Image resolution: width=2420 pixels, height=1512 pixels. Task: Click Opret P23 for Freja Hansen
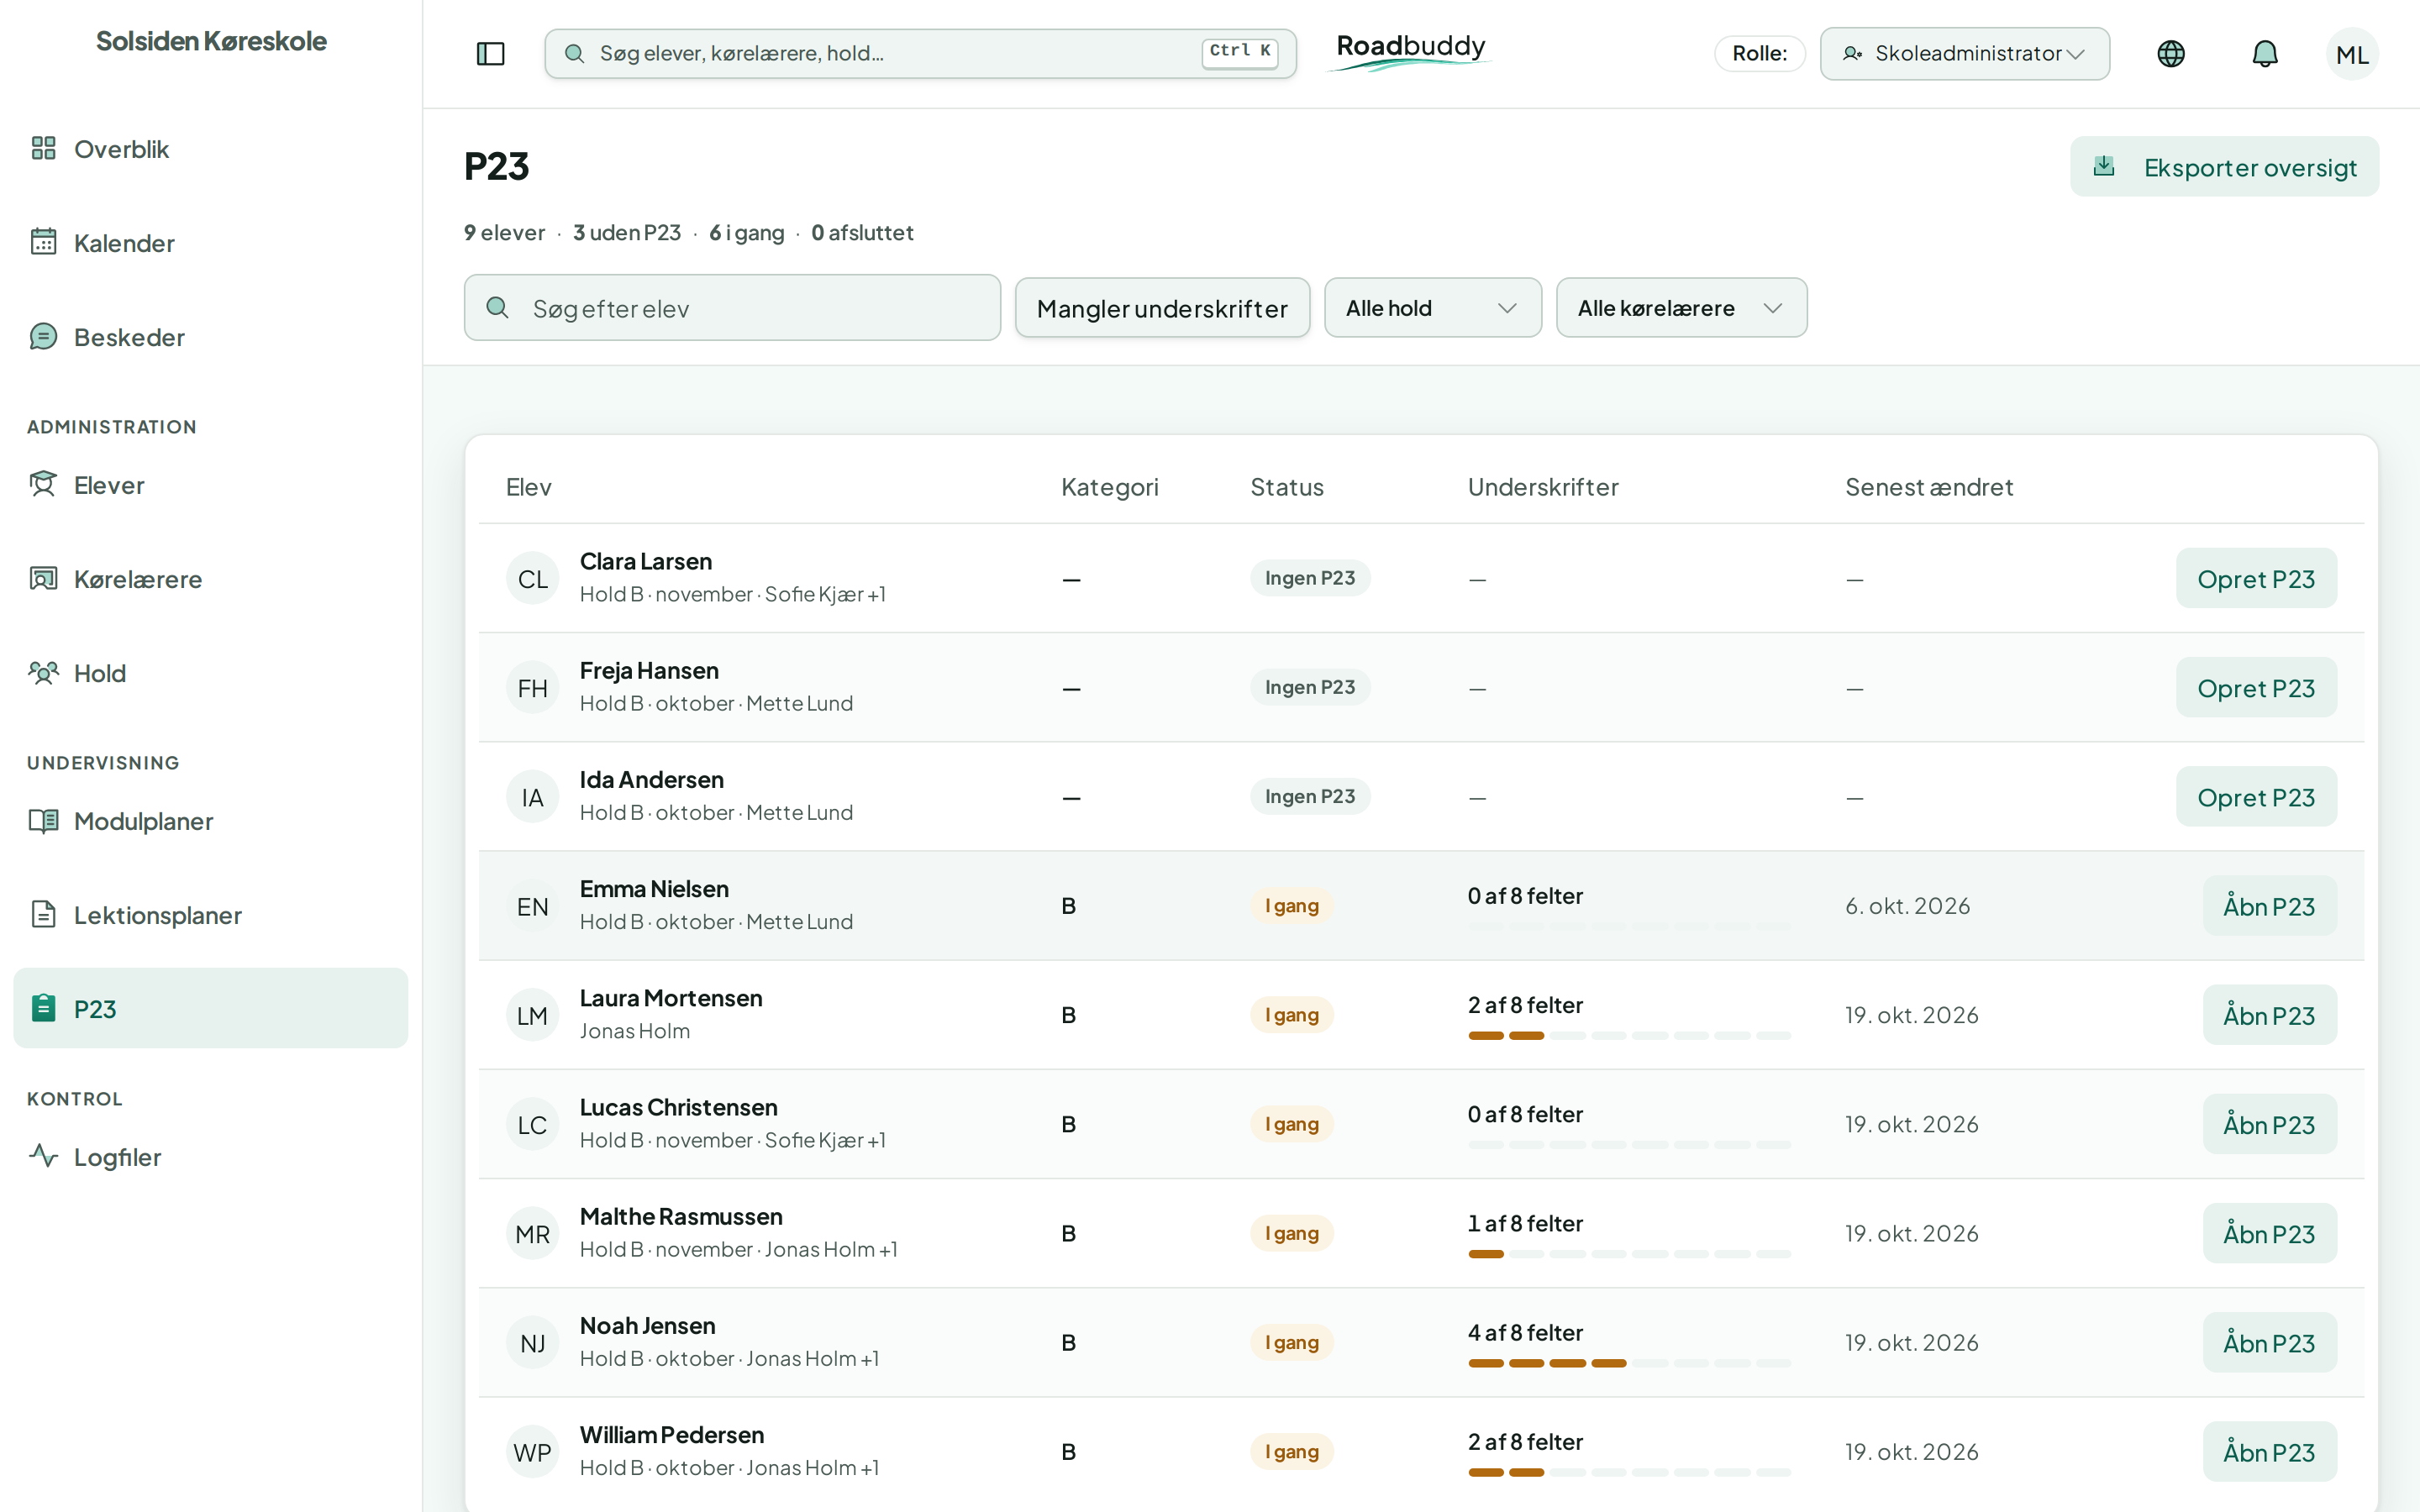coord(2256,688)
